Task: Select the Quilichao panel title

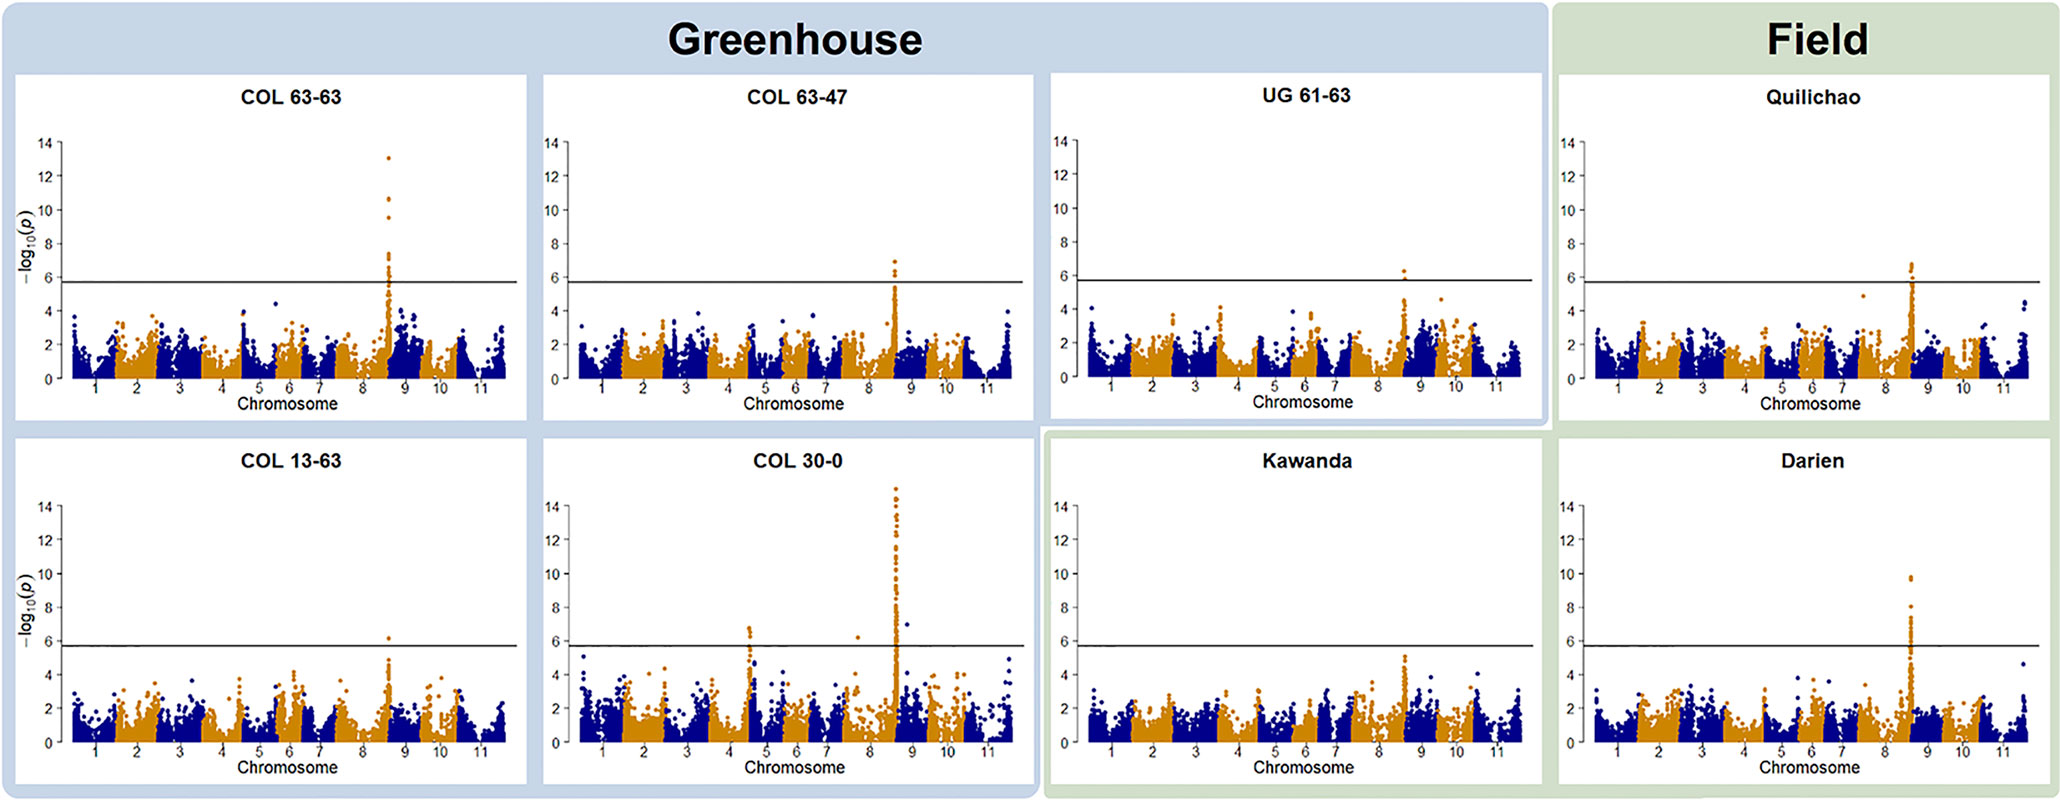Action: coord(1813,97)
